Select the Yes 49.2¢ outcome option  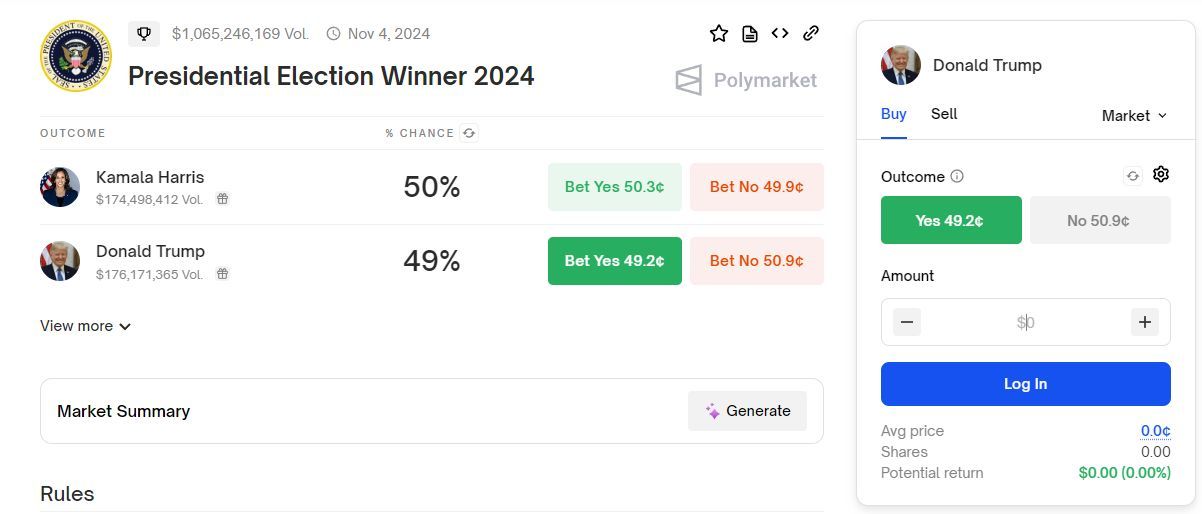coord(951,220)
